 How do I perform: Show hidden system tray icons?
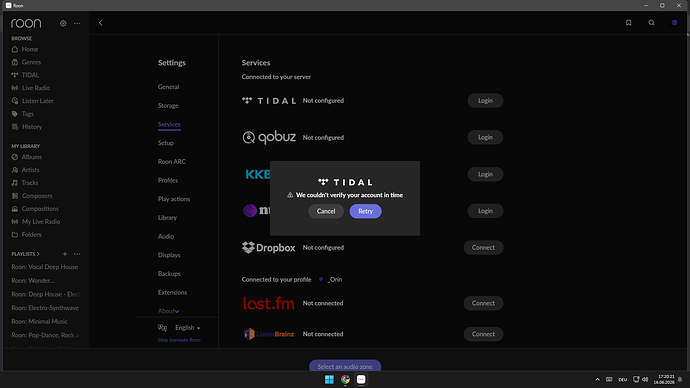(x=597, y=380)
